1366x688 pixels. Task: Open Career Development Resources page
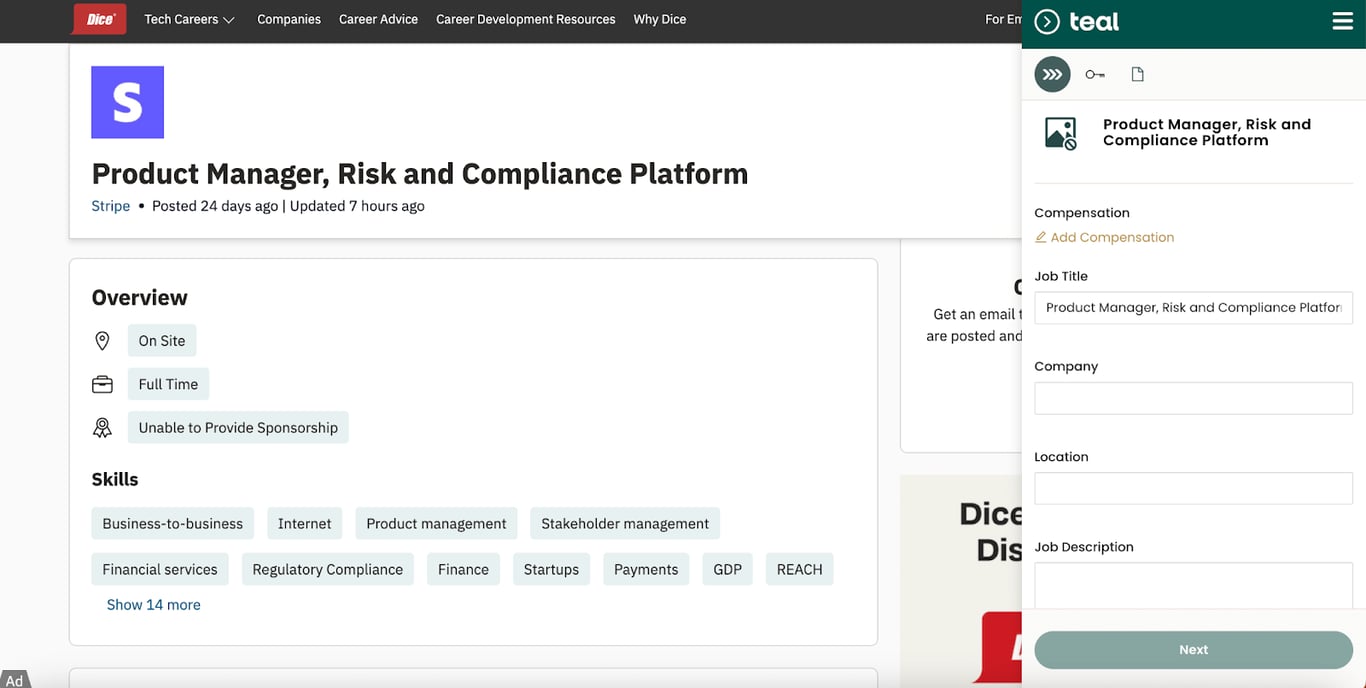(x=526, y=19)
